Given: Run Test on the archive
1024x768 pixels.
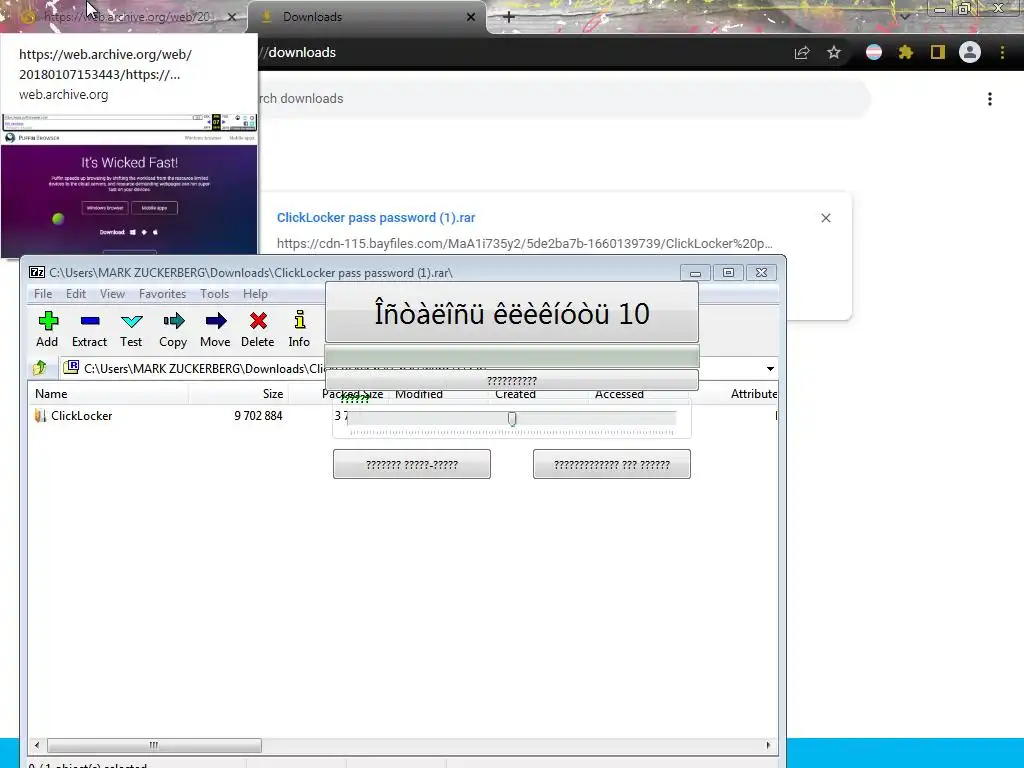Looking at the screenshot, I should pyautogui.click(x=131, y=329).
